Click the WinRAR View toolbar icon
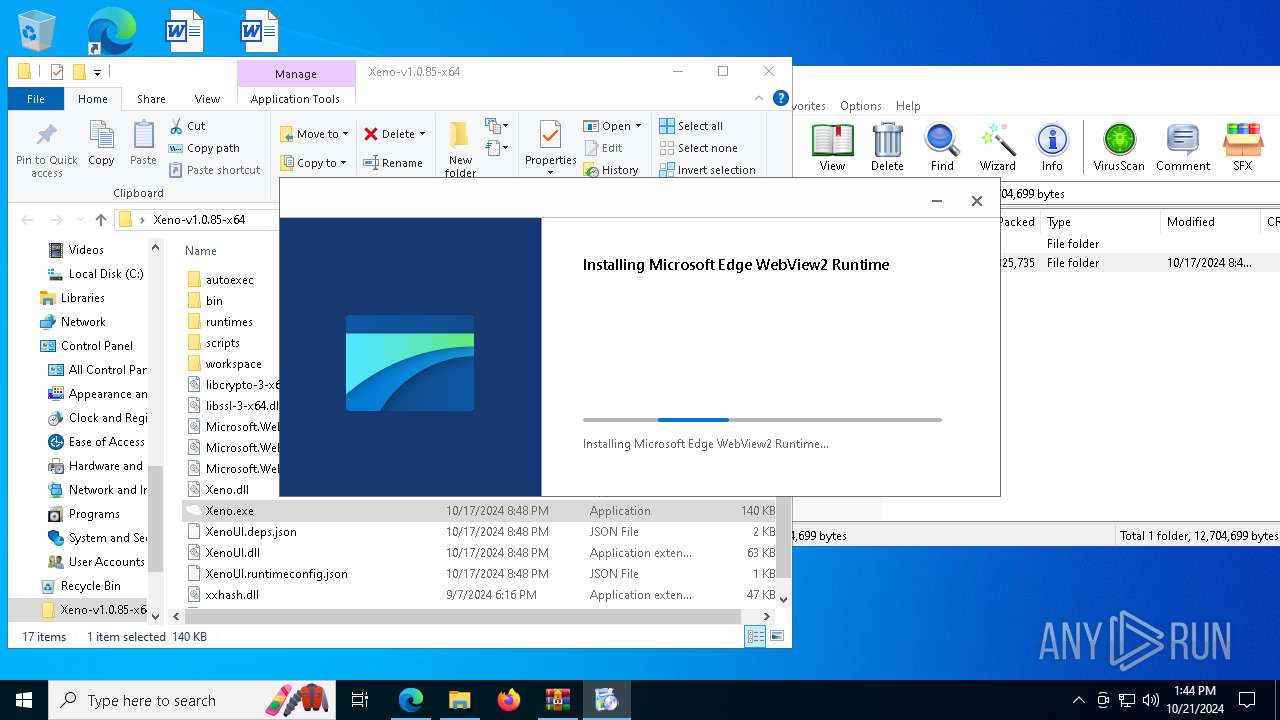The width and height of the screenshot is (1280, 720). pyautogui.click(x=832, y=148)
